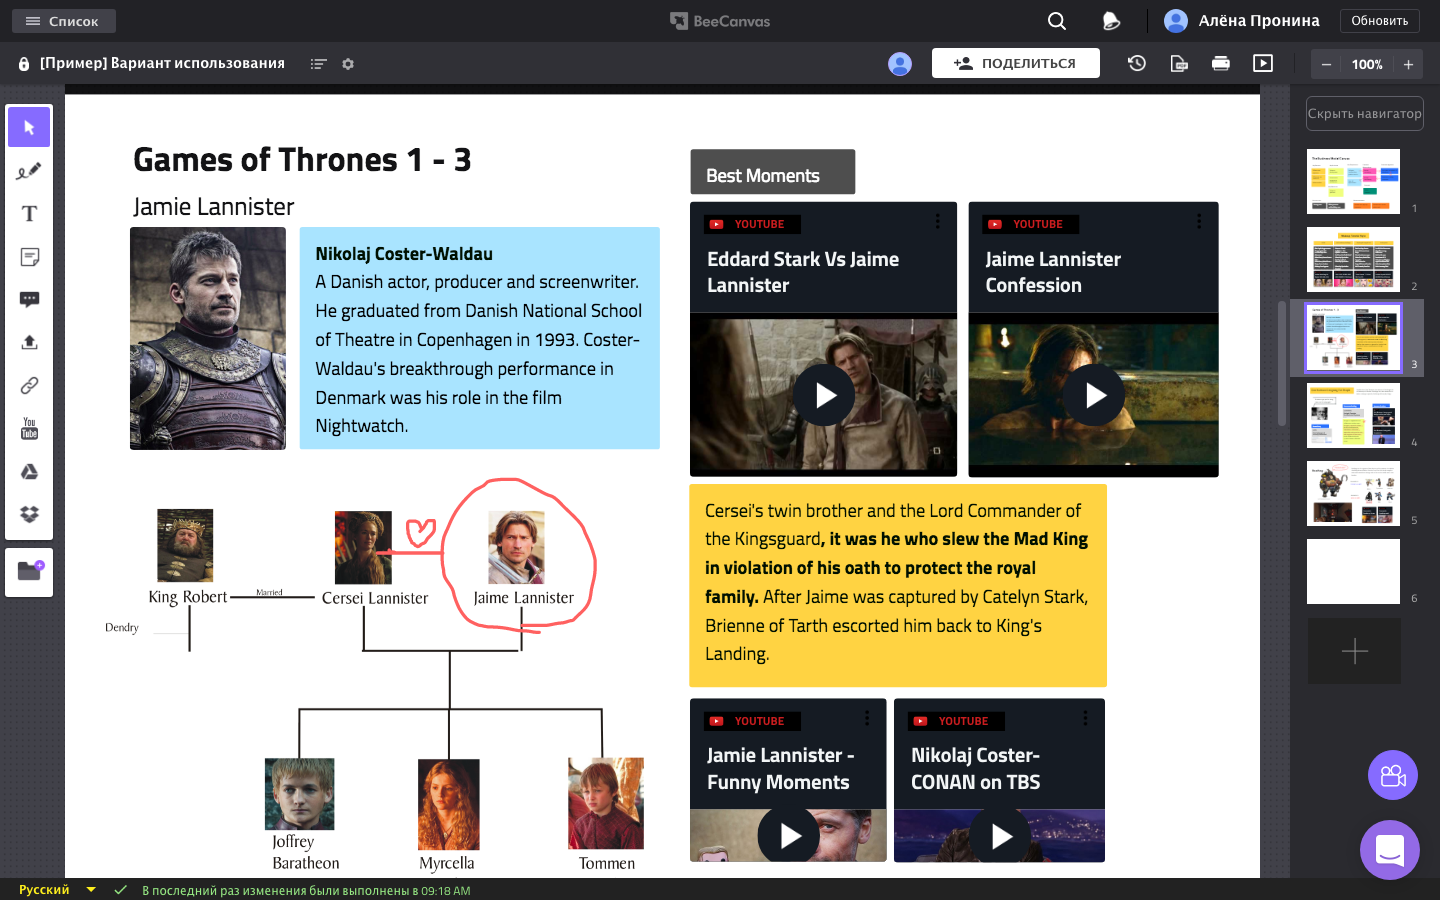Play Jaime Lannister Confession video
The height and width of the screenshot is (900, 1440).
(1094, 395)
